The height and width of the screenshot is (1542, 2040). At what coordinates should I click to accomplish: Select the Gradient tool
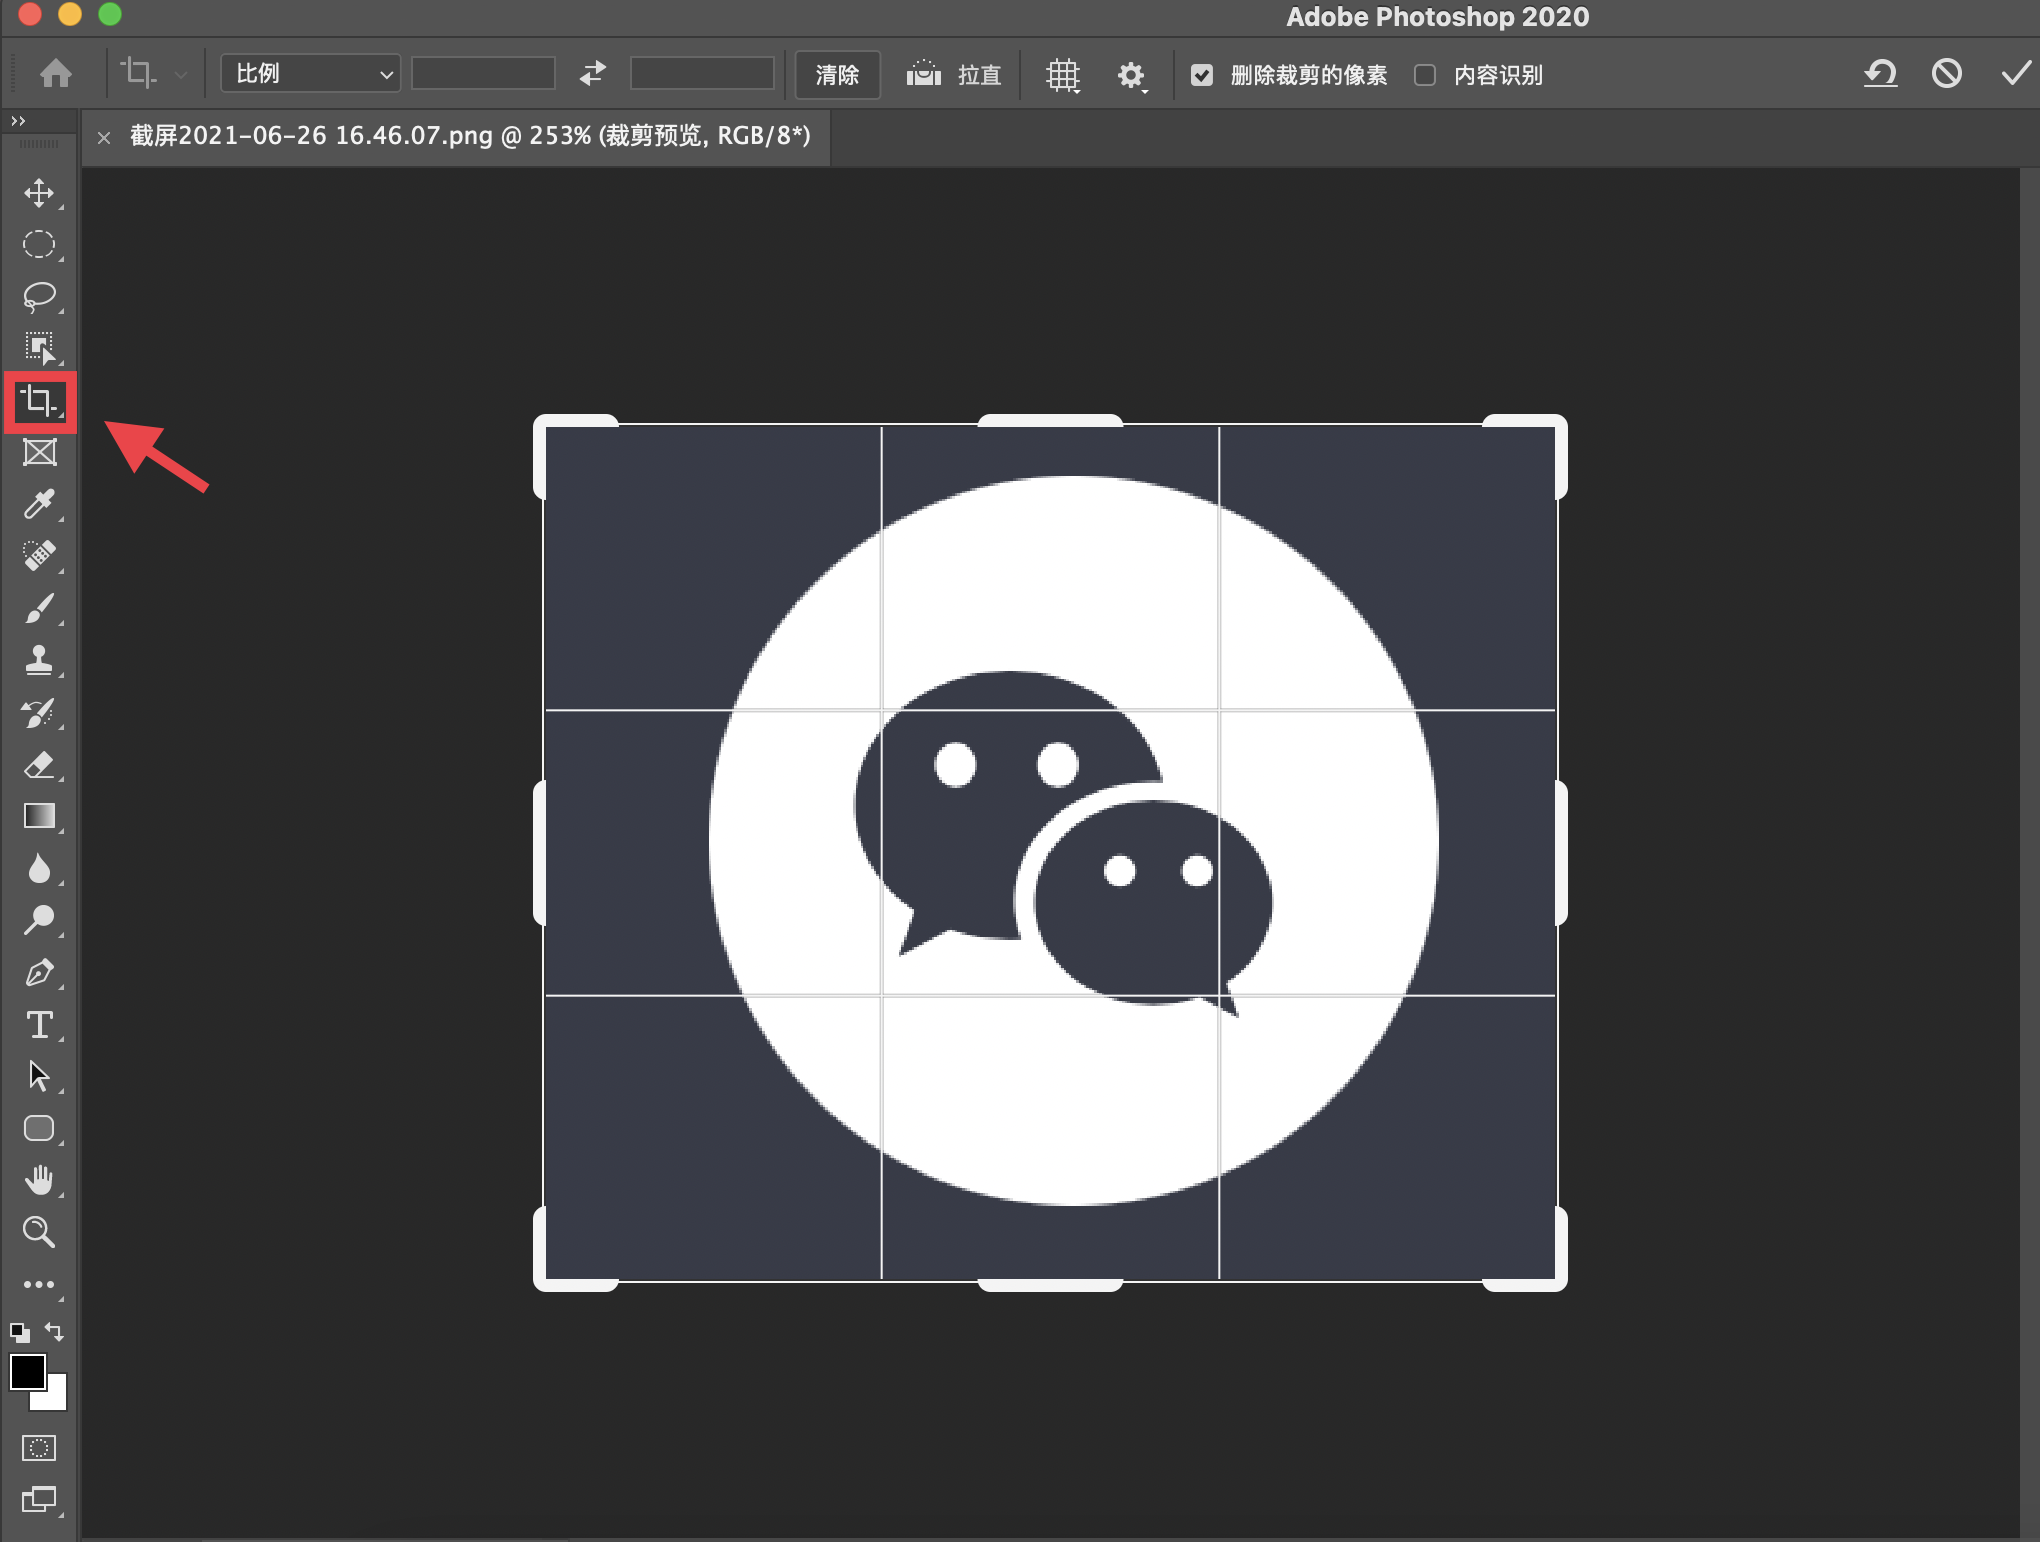click(x=39, y=816)
